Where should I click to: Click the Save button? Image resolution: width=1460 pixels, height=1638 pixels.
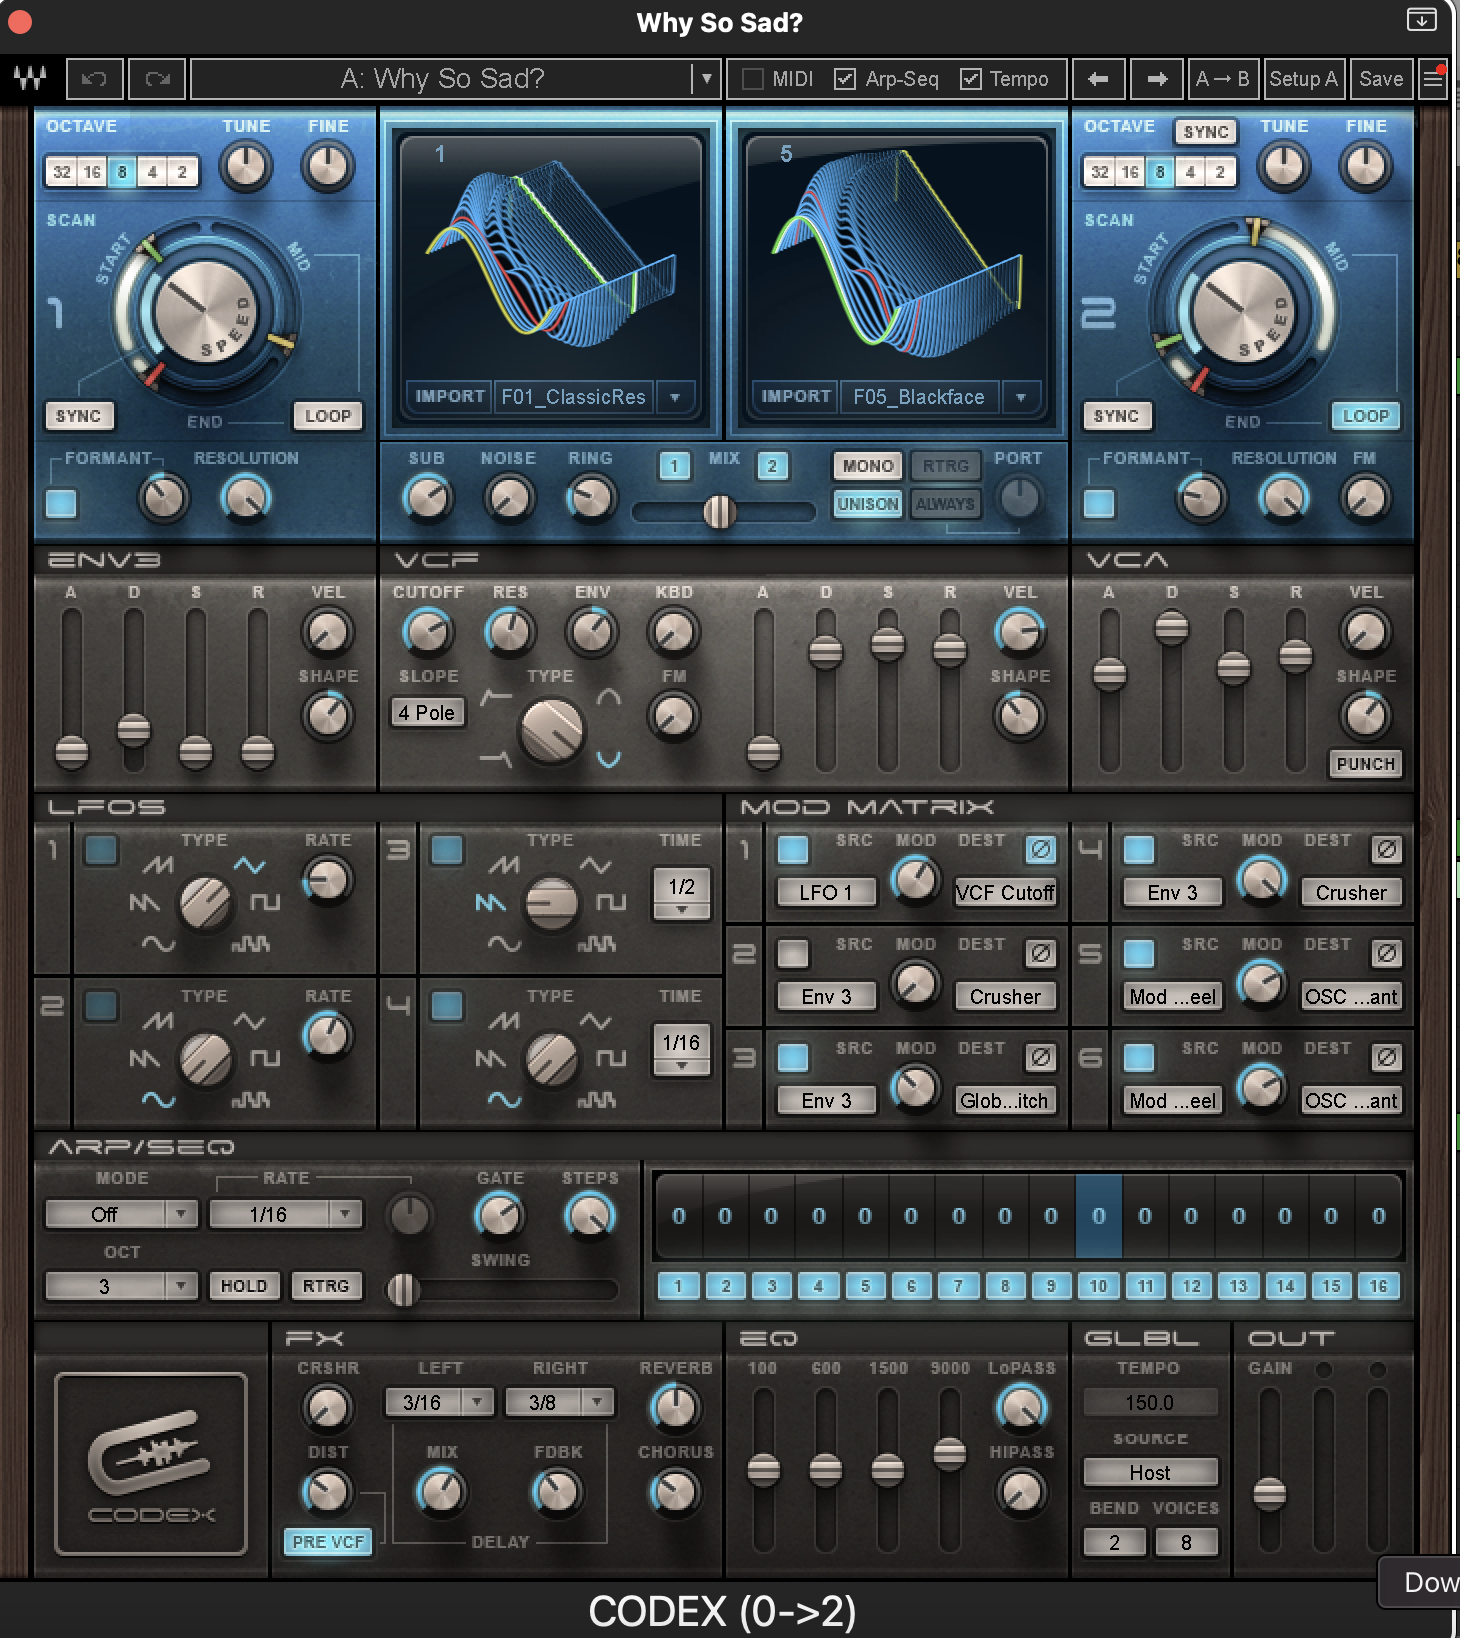pyautogui.click(x=1381, y=79)
